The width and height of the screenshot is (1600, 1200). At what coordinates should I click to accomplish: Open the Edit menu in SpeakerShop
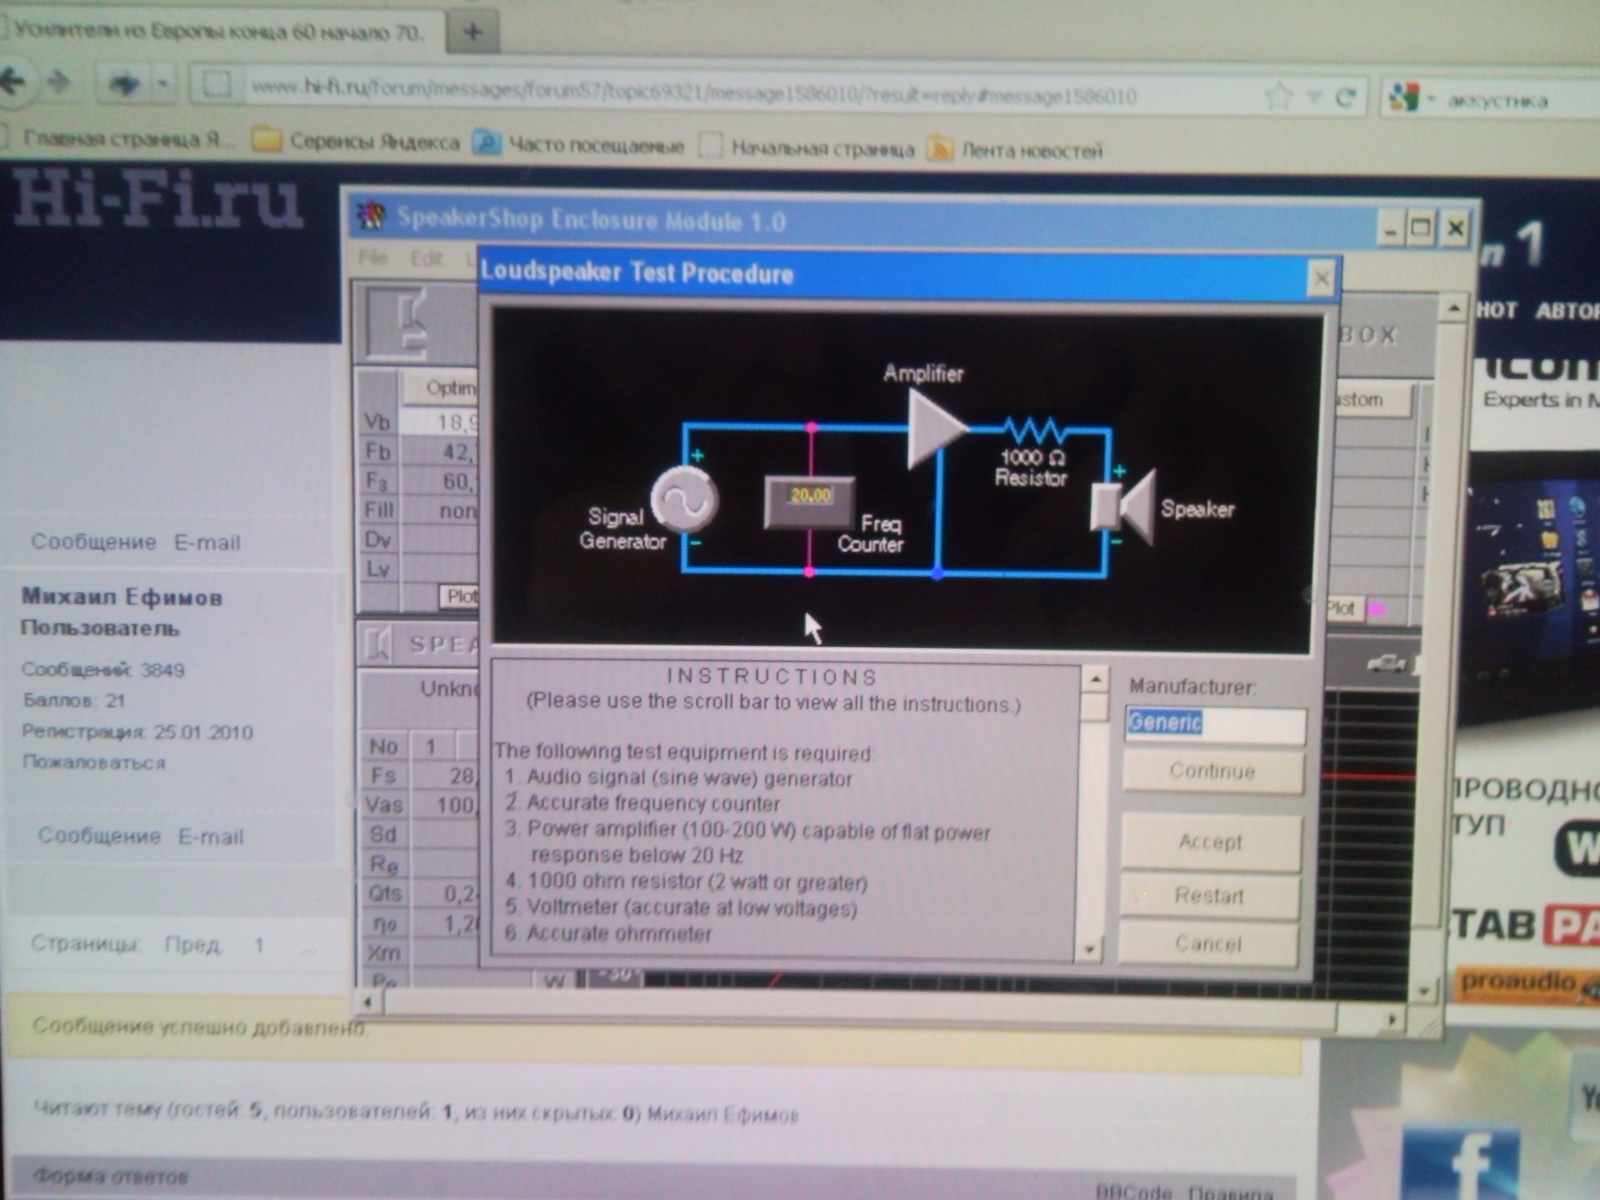(425, 258)
